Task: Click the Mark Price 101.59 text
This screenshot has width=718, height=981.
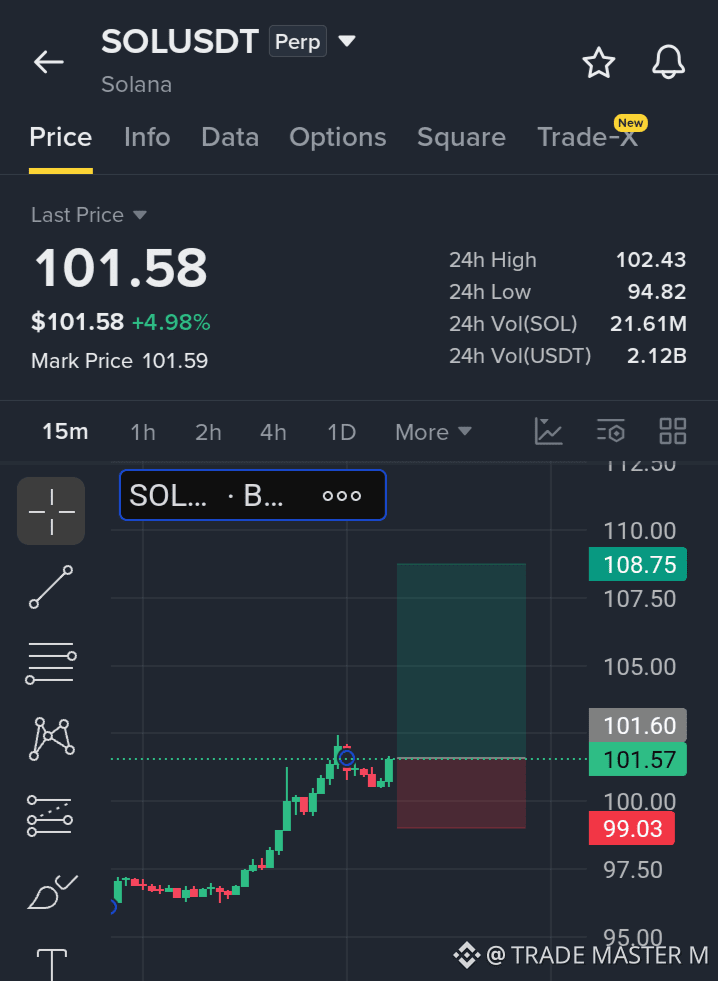Action: click(119, 360)
